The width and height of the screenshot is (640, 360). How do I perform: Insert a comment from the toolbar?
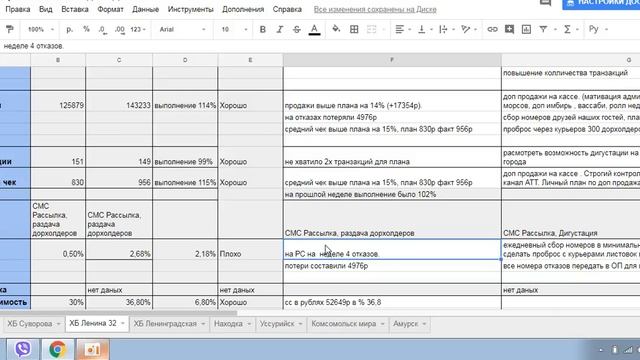509,29
